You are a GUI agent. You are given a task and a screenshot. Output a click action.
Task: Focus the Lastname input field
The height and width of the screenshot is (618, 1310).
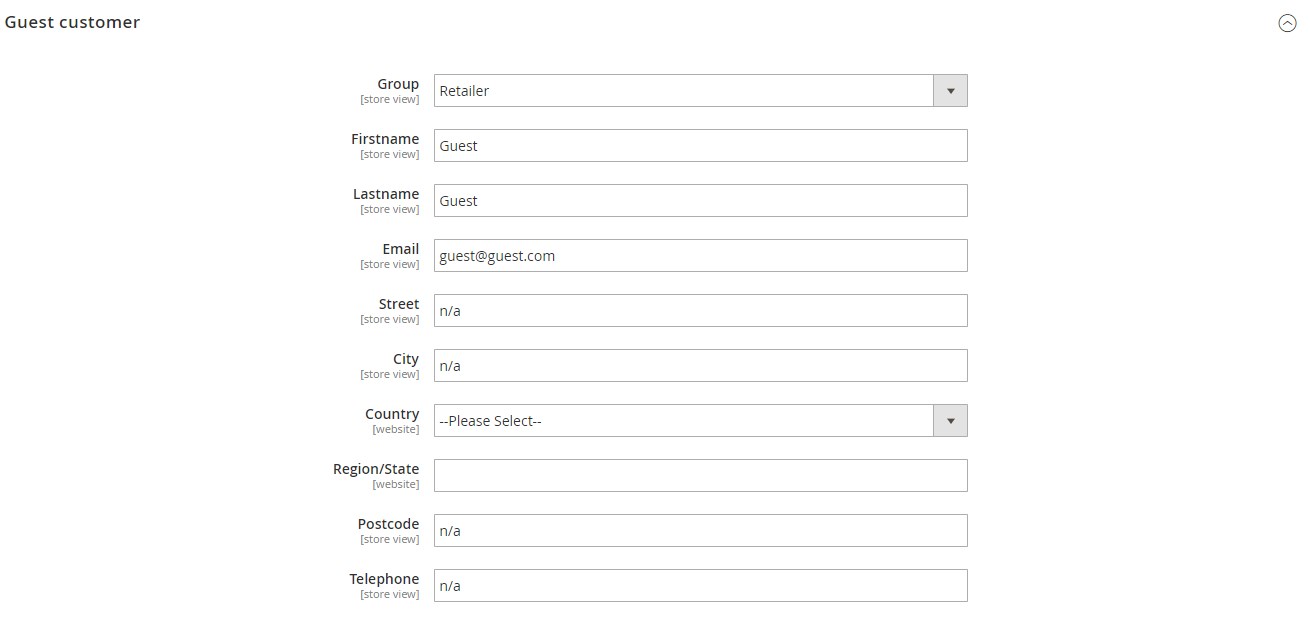tap(700, 201)
